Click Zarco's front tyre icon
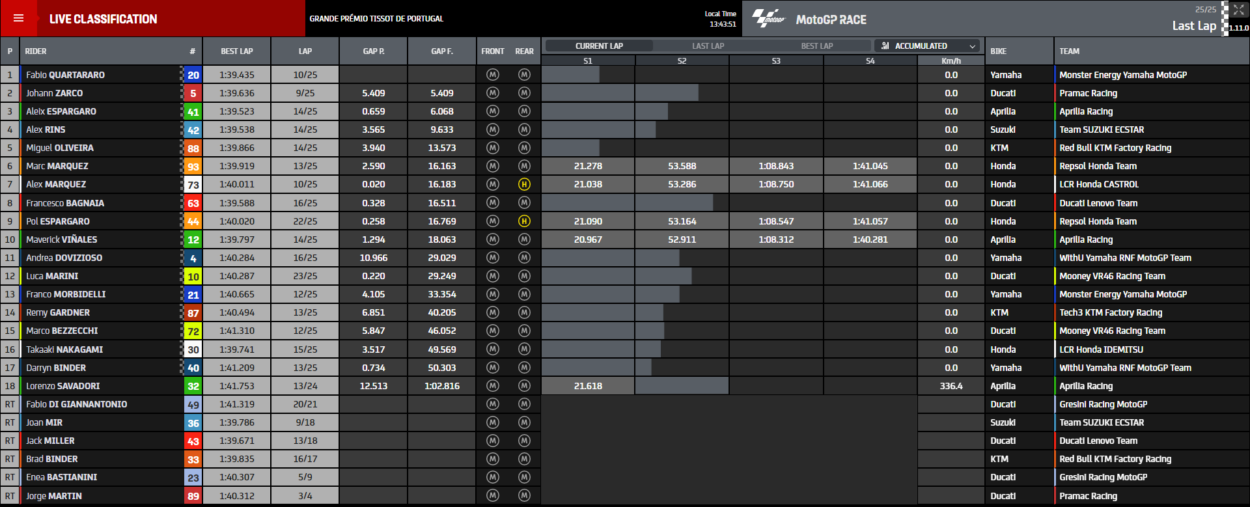 pos(492,93)
